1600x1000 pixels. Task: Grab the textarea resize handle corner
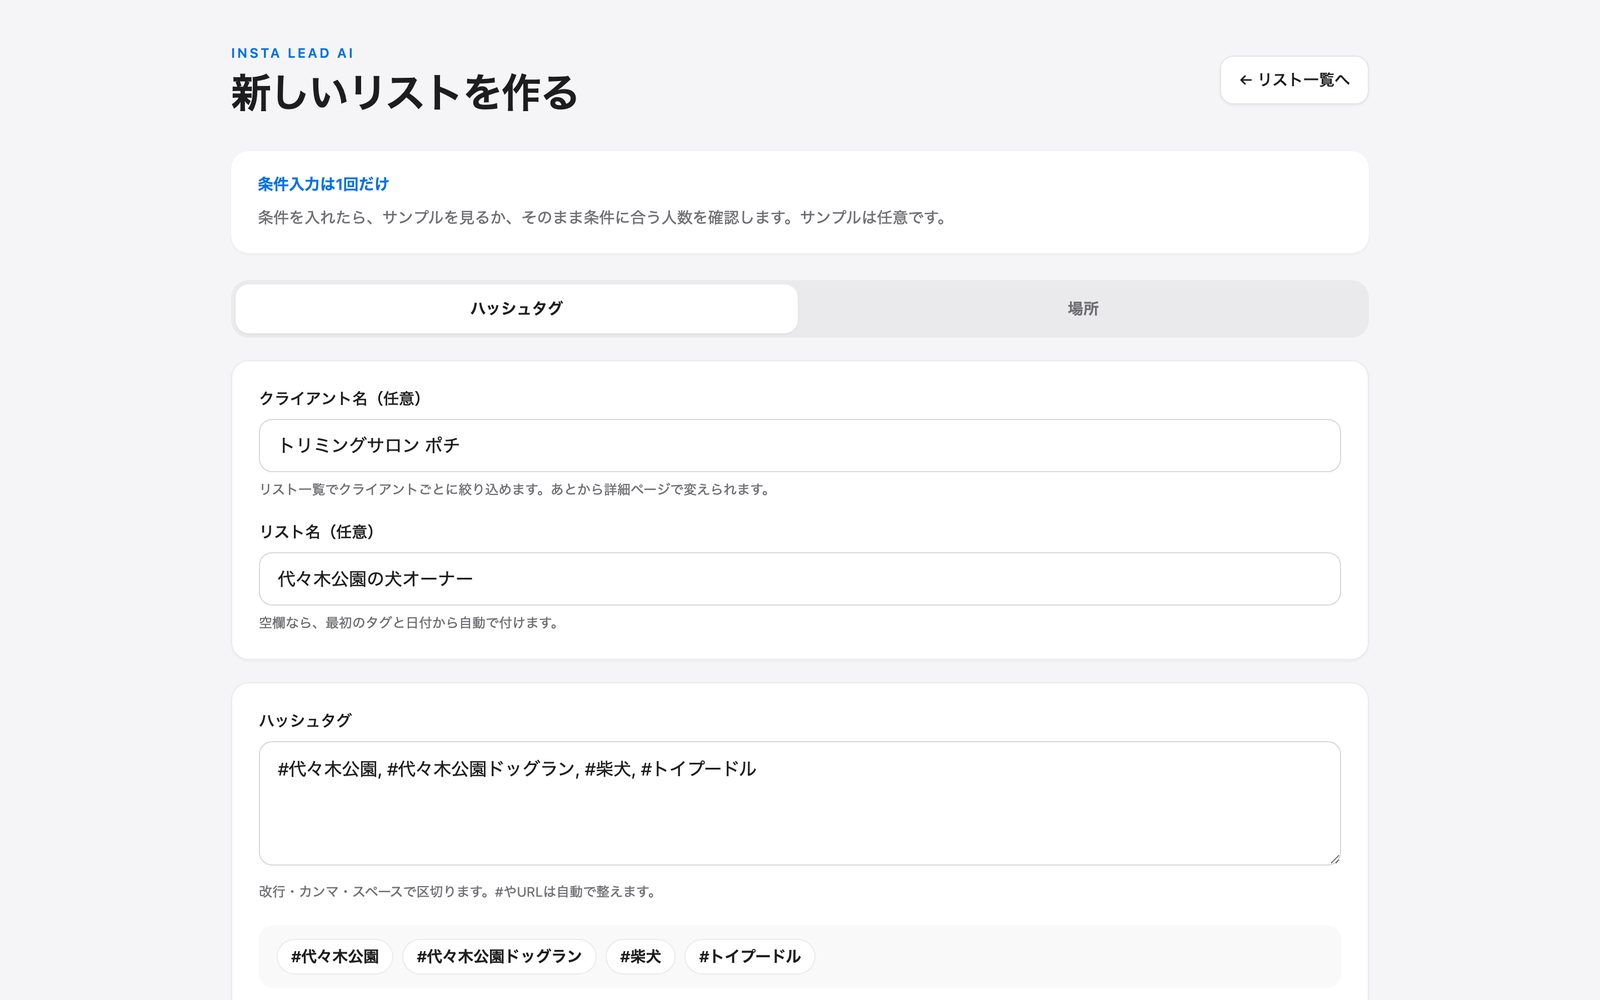pos(1334,858)
